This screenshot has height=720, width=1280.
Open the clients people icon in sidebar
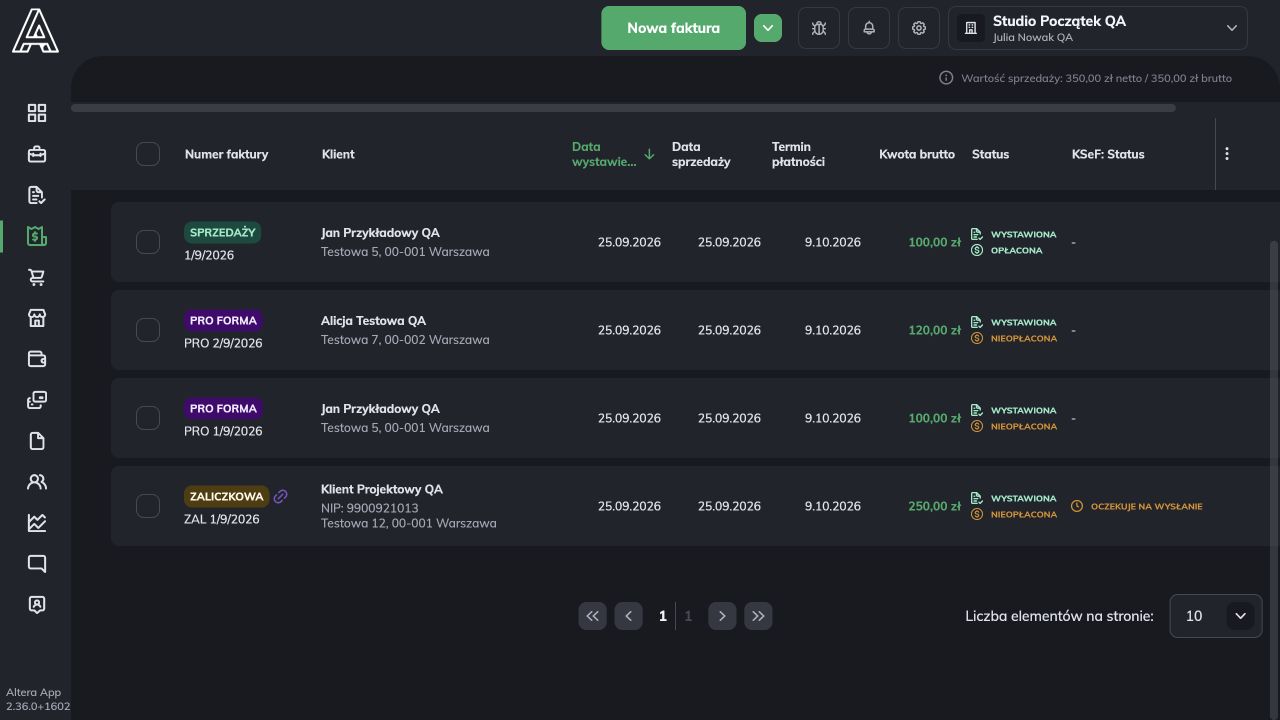click(37, 482)
